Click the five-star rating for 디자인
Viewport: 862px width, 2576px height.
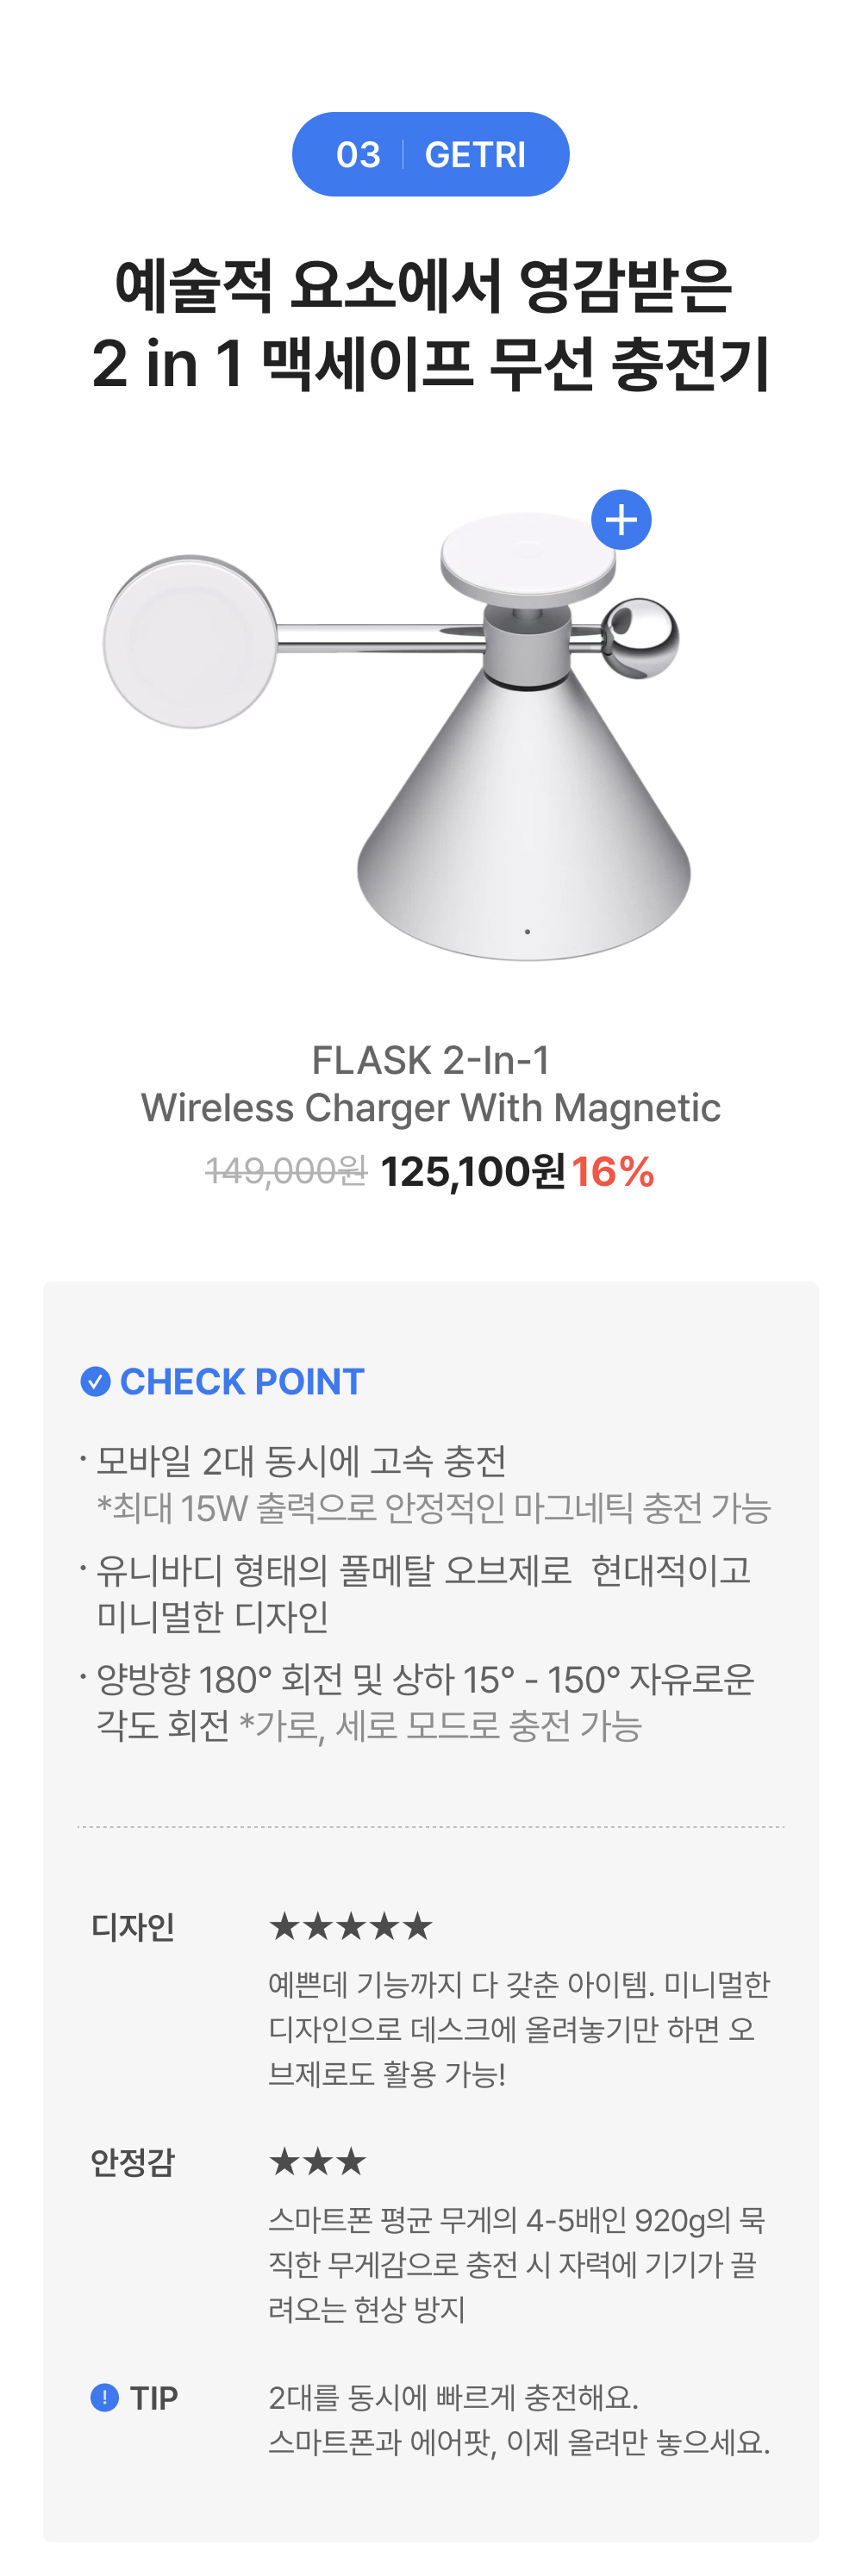(350, 1926)
